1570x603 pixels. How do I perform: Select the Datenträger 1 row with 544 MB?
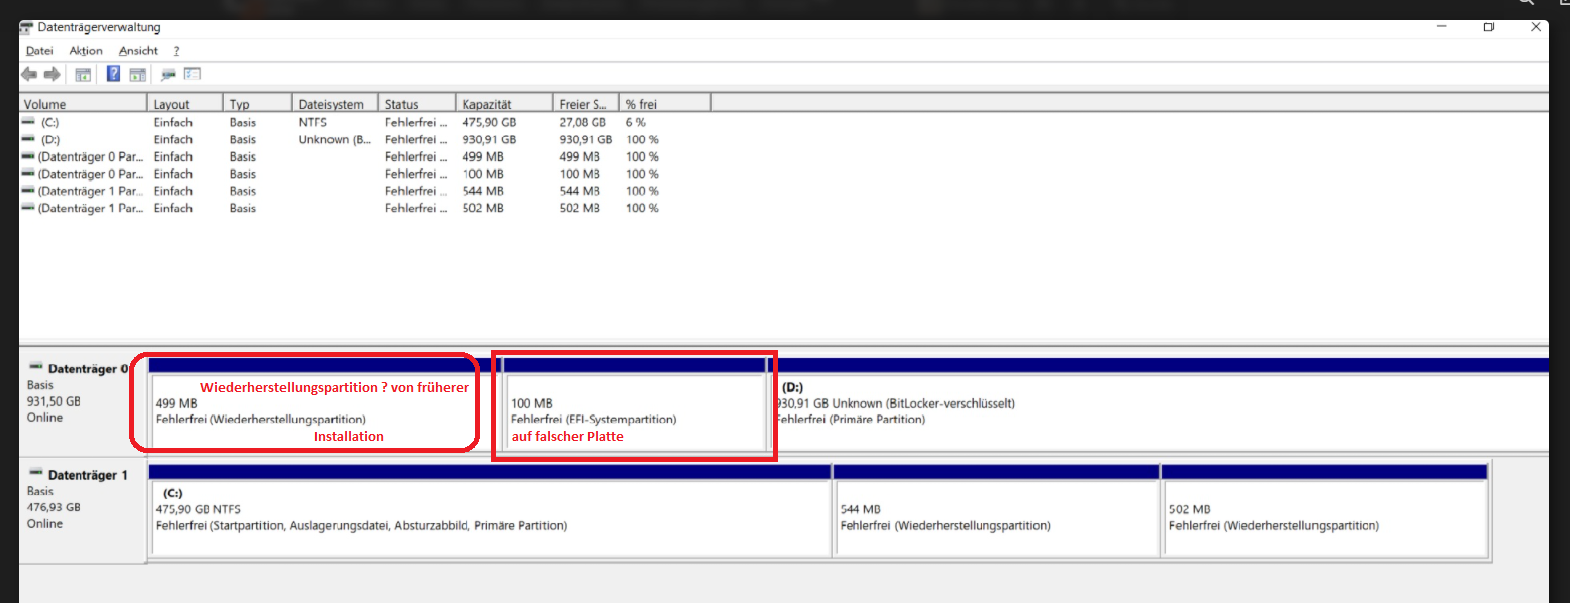[x=365, y=191]
